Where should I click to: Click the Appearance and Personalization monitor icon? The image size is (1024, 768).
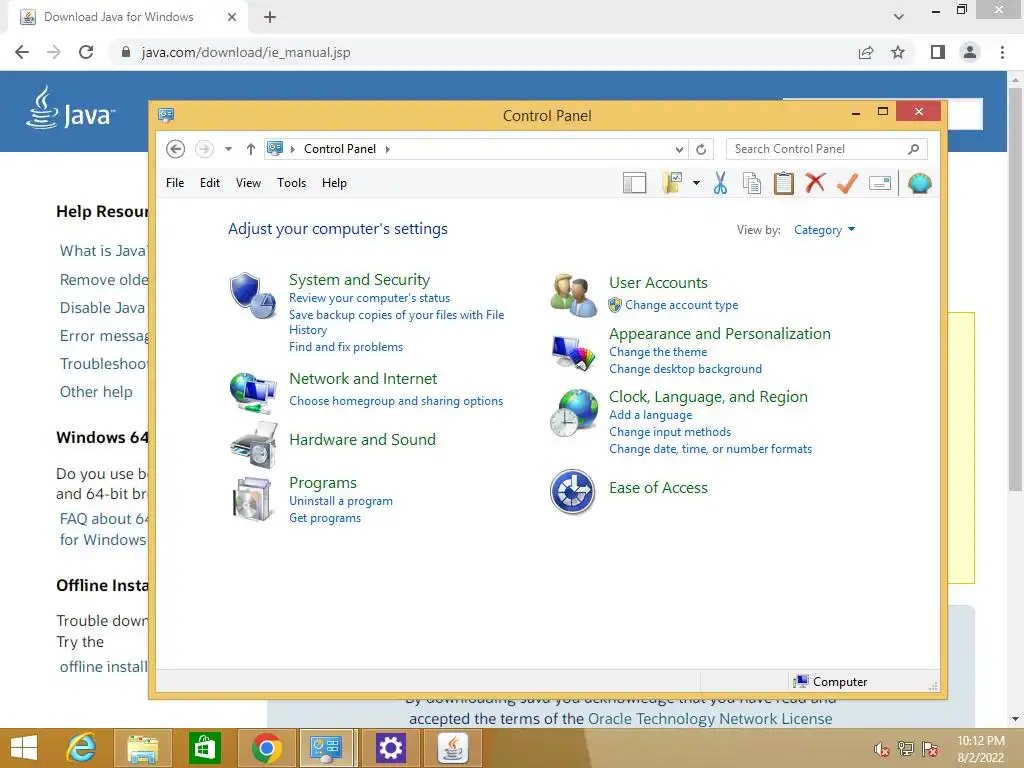point(573,353)
